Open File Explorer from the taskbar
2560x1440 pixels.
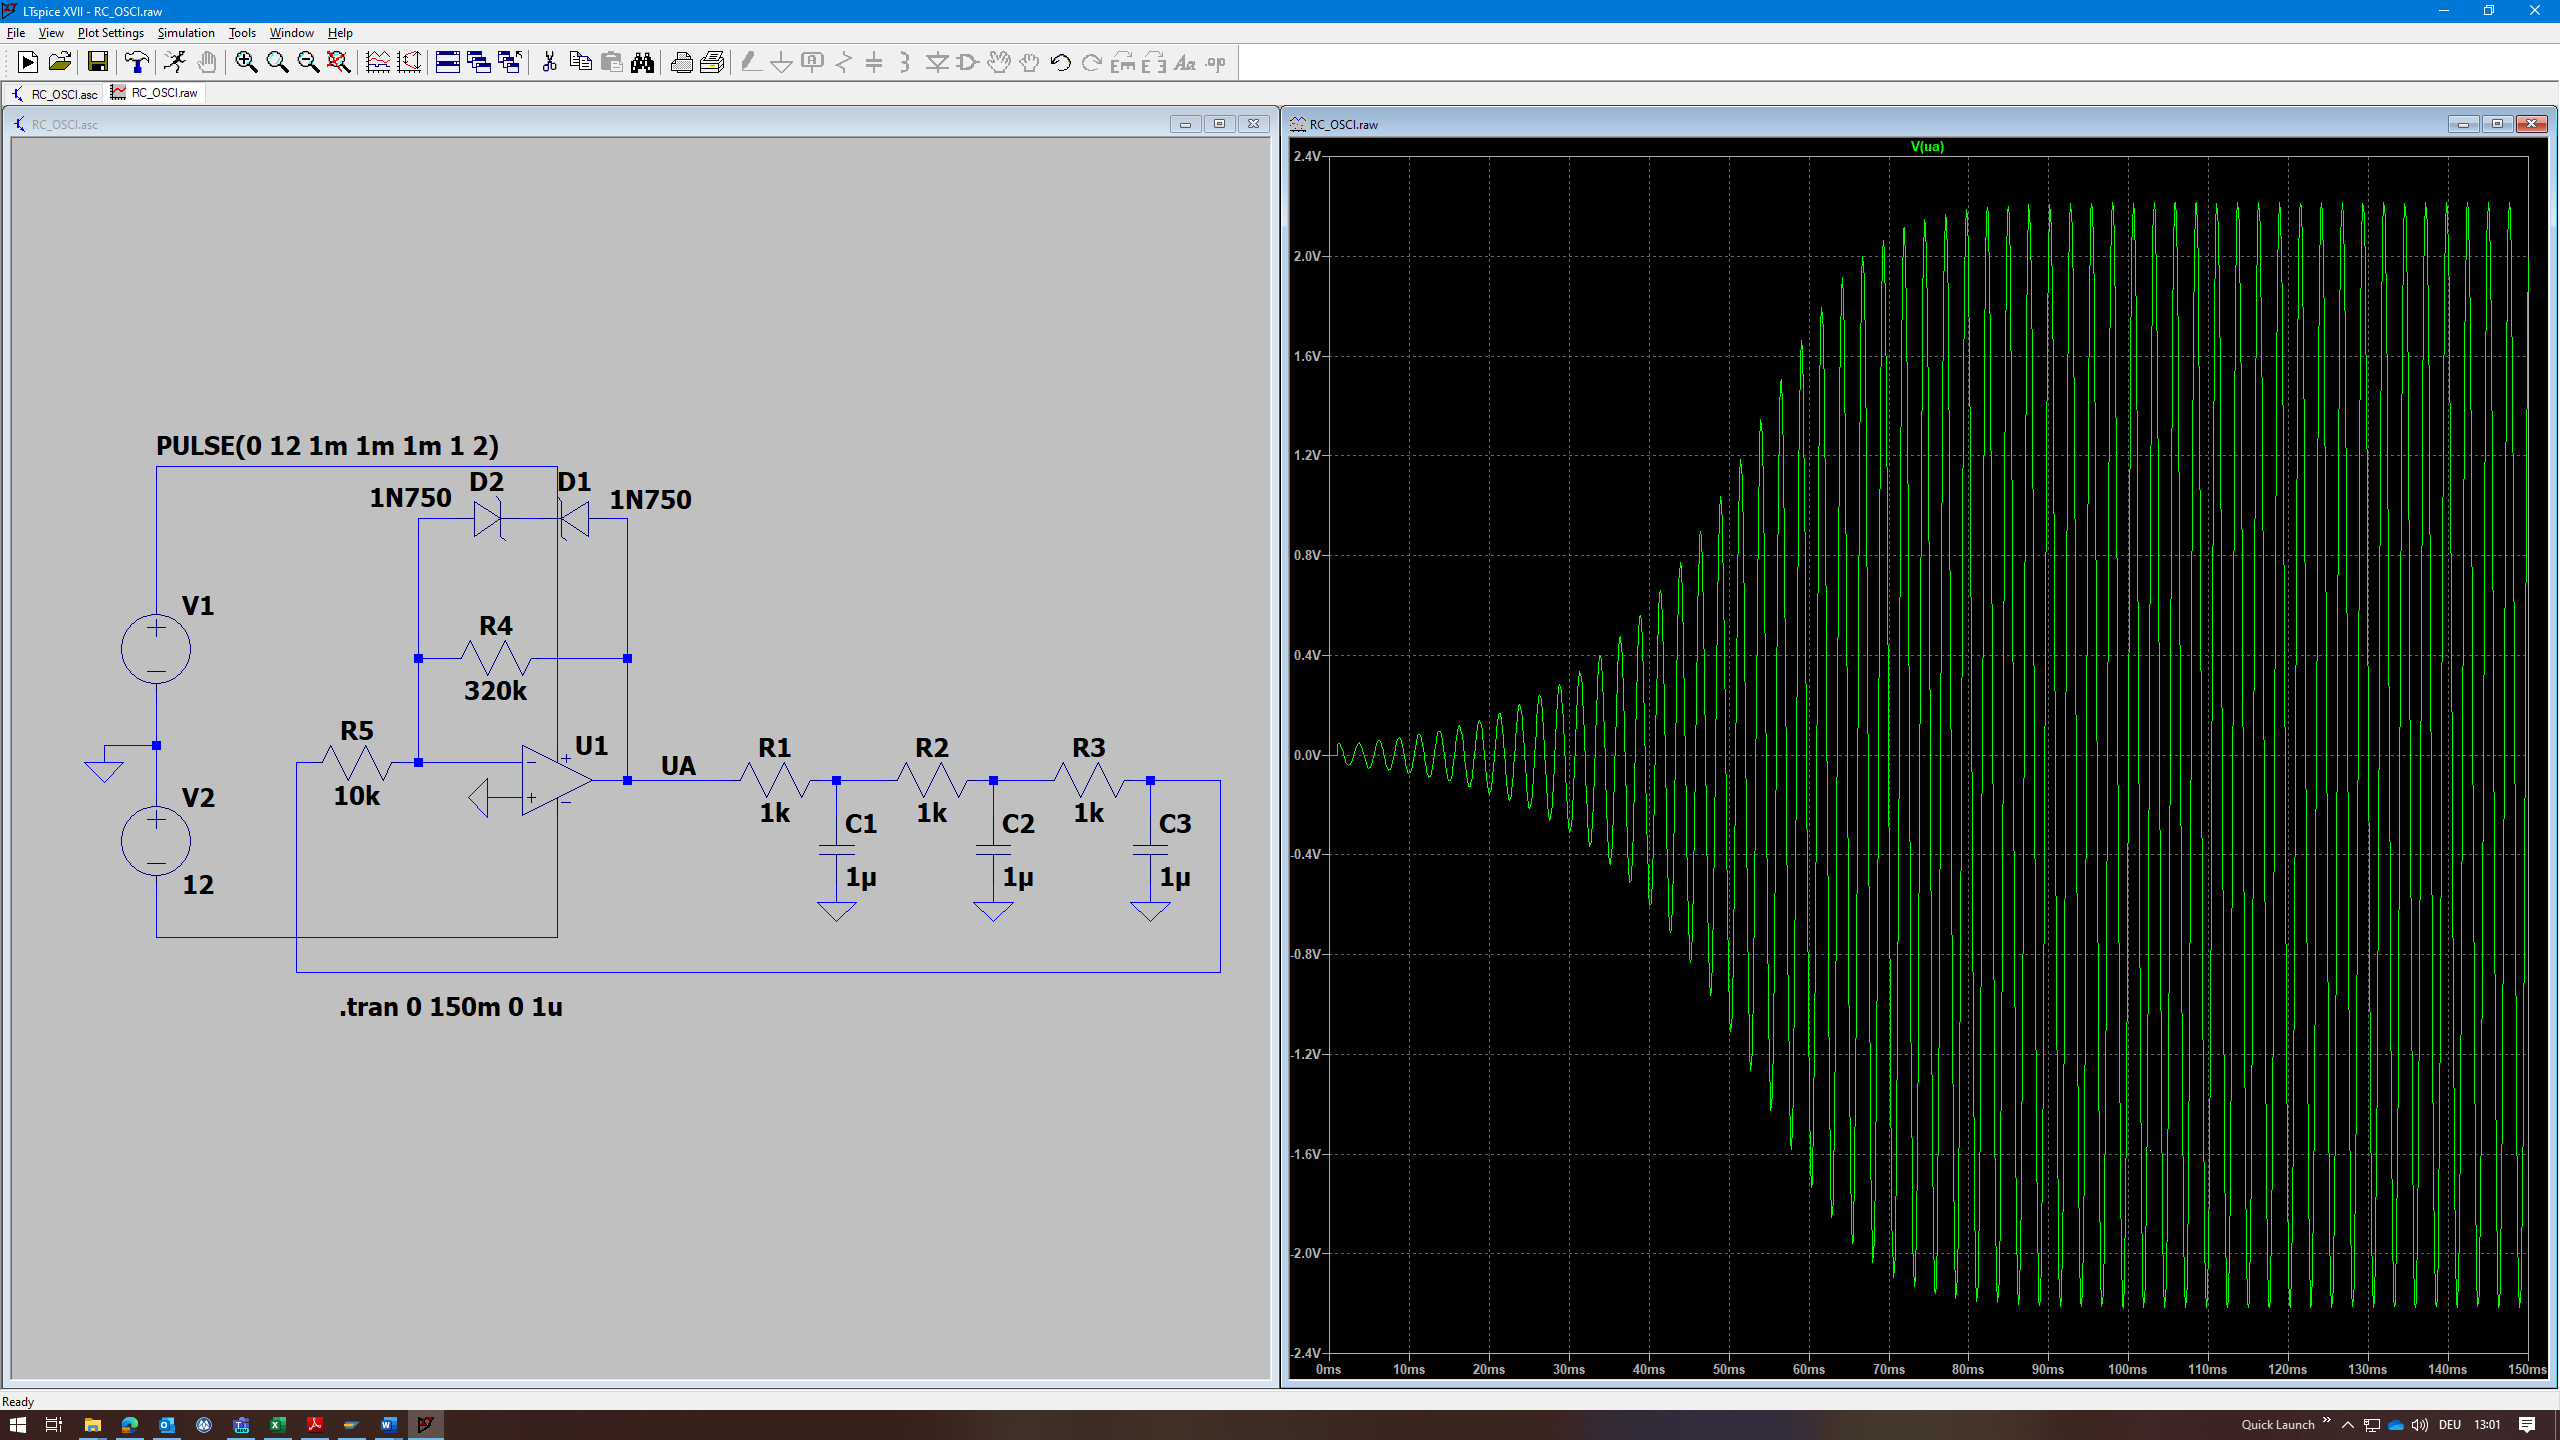92,1424
